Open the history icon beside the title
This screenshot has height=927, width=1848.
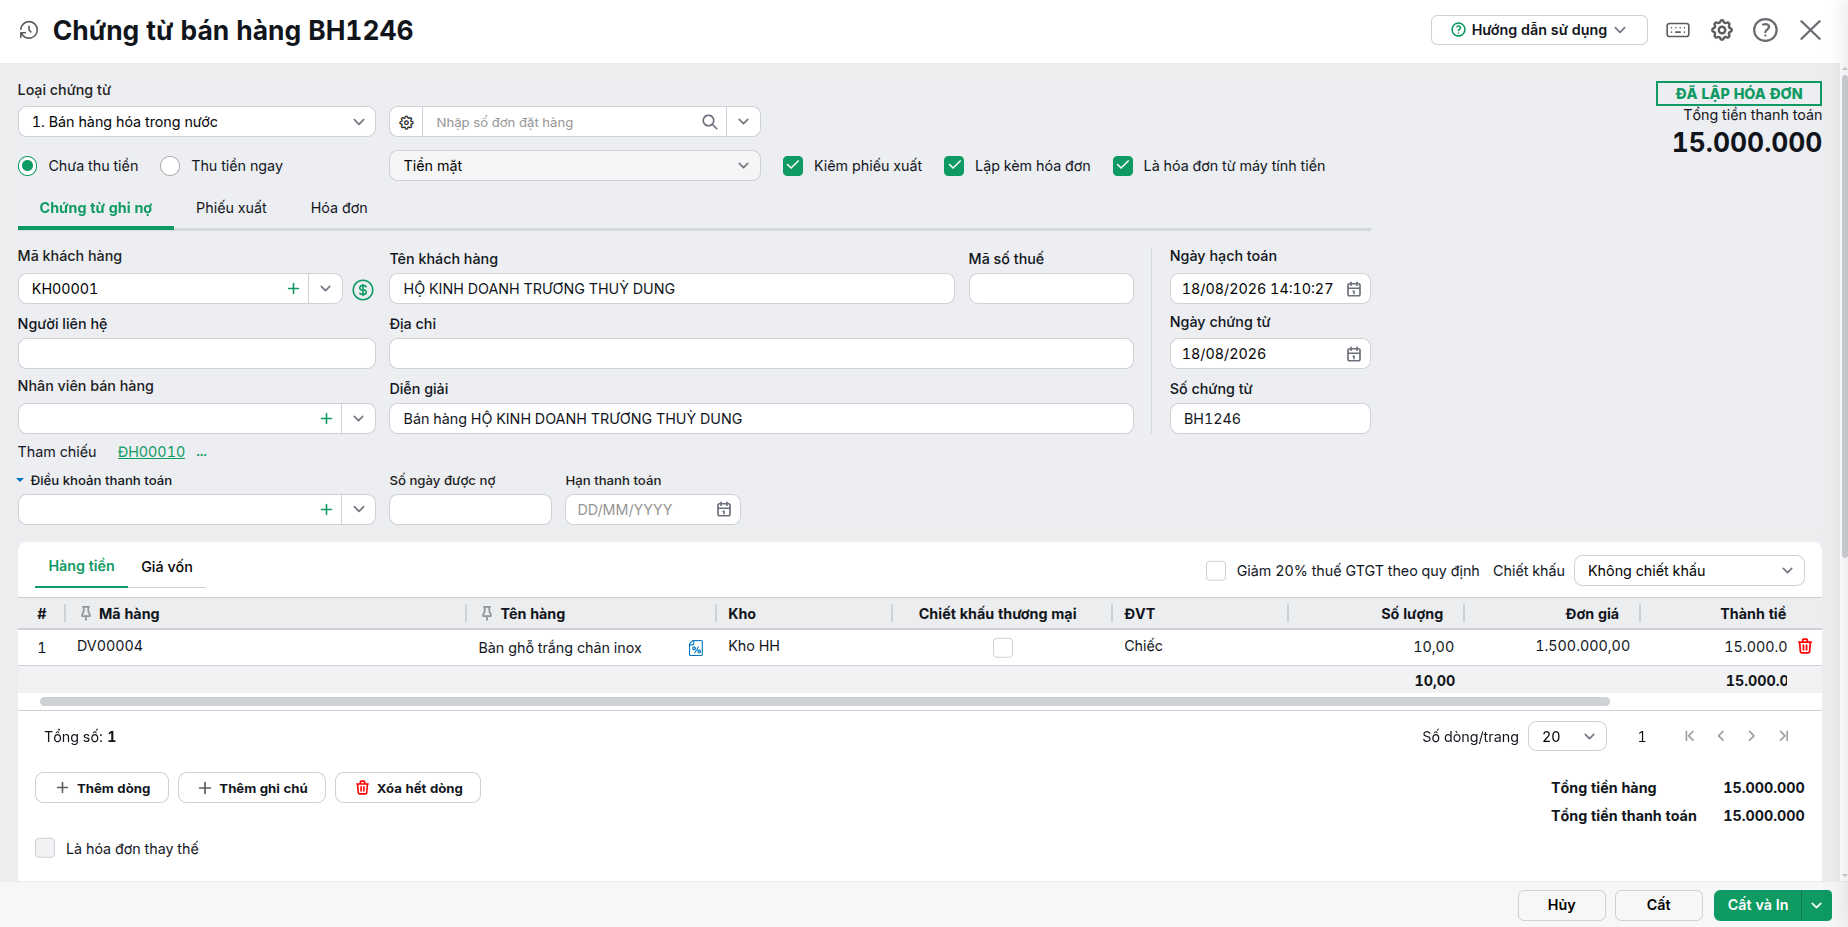[29, 30]
